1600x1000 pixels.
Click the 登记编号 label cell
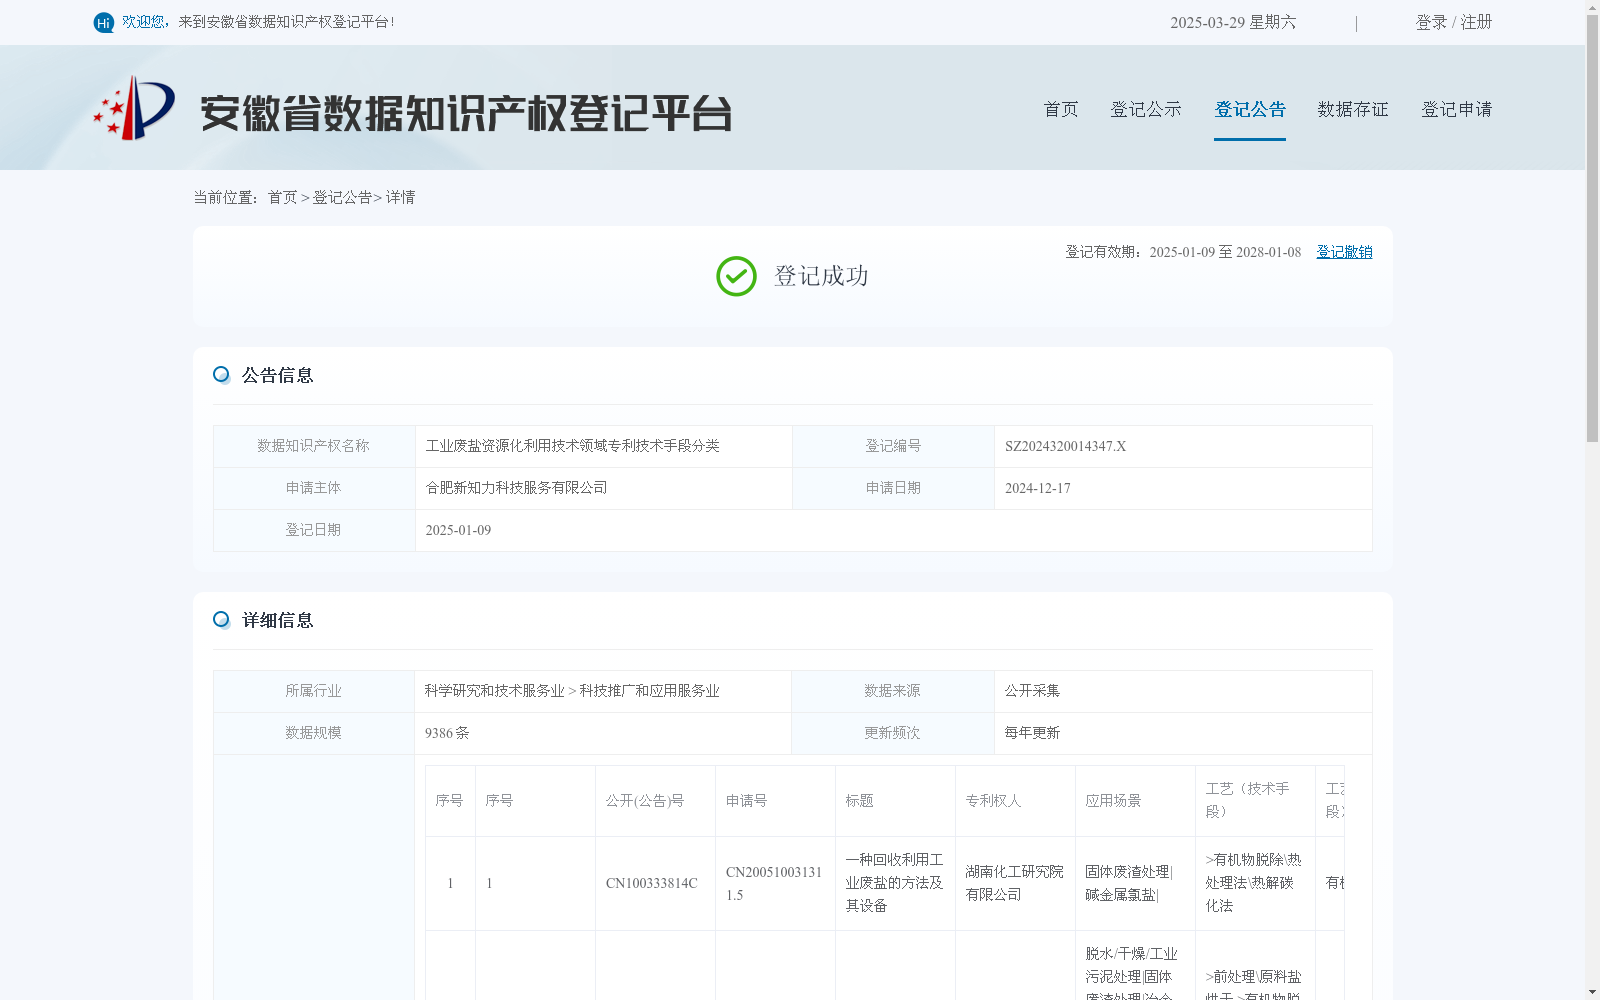(893, 446)
